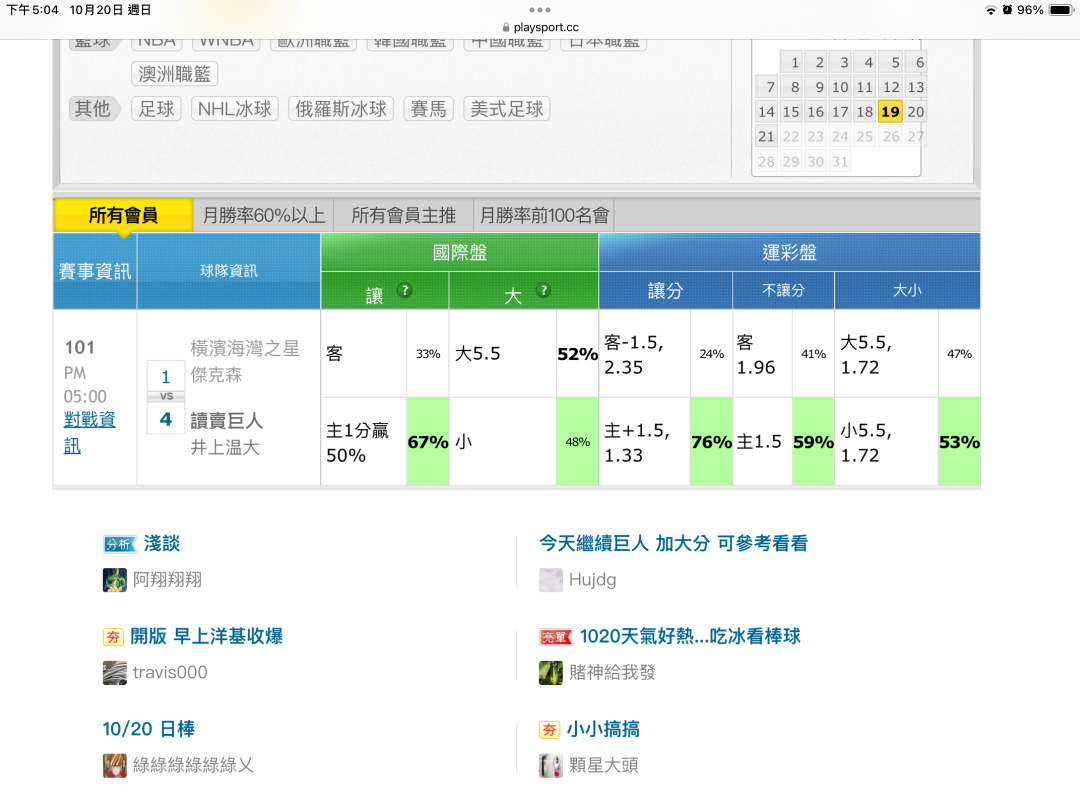Pick date 14 in the calendar
1080x810 pixels.
tap(767, 112)
